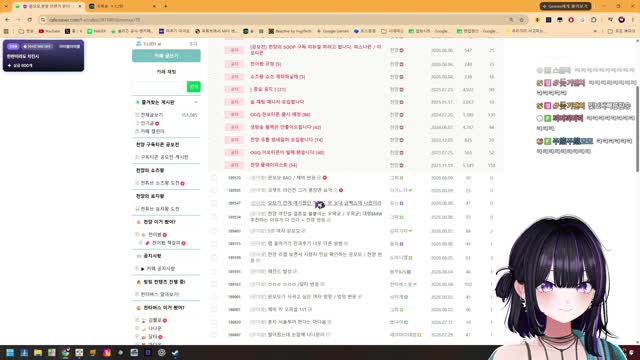Click the green search button beside the cafe search box

click(x=194, y=87)
